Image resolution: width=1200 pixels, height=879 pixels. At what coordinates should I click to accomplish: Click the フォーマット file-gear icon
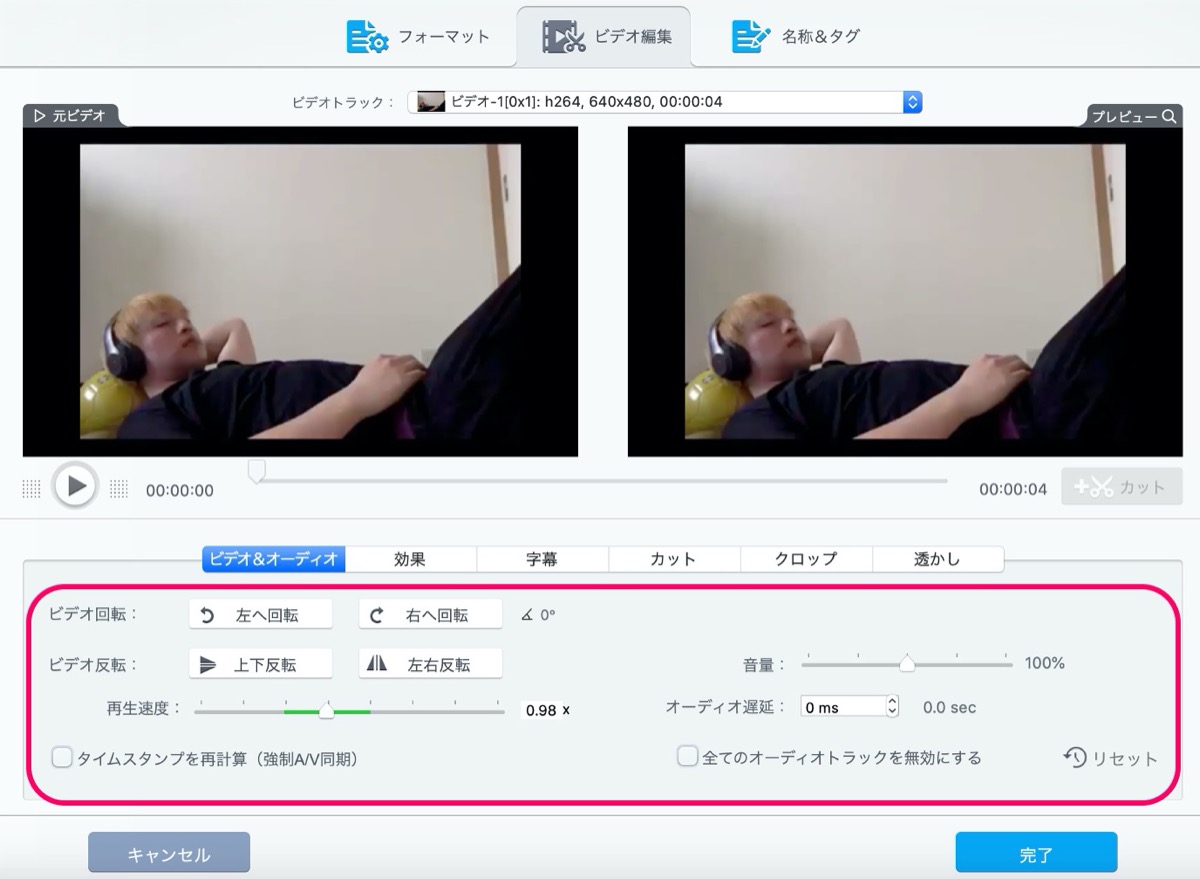pos(367,37)
